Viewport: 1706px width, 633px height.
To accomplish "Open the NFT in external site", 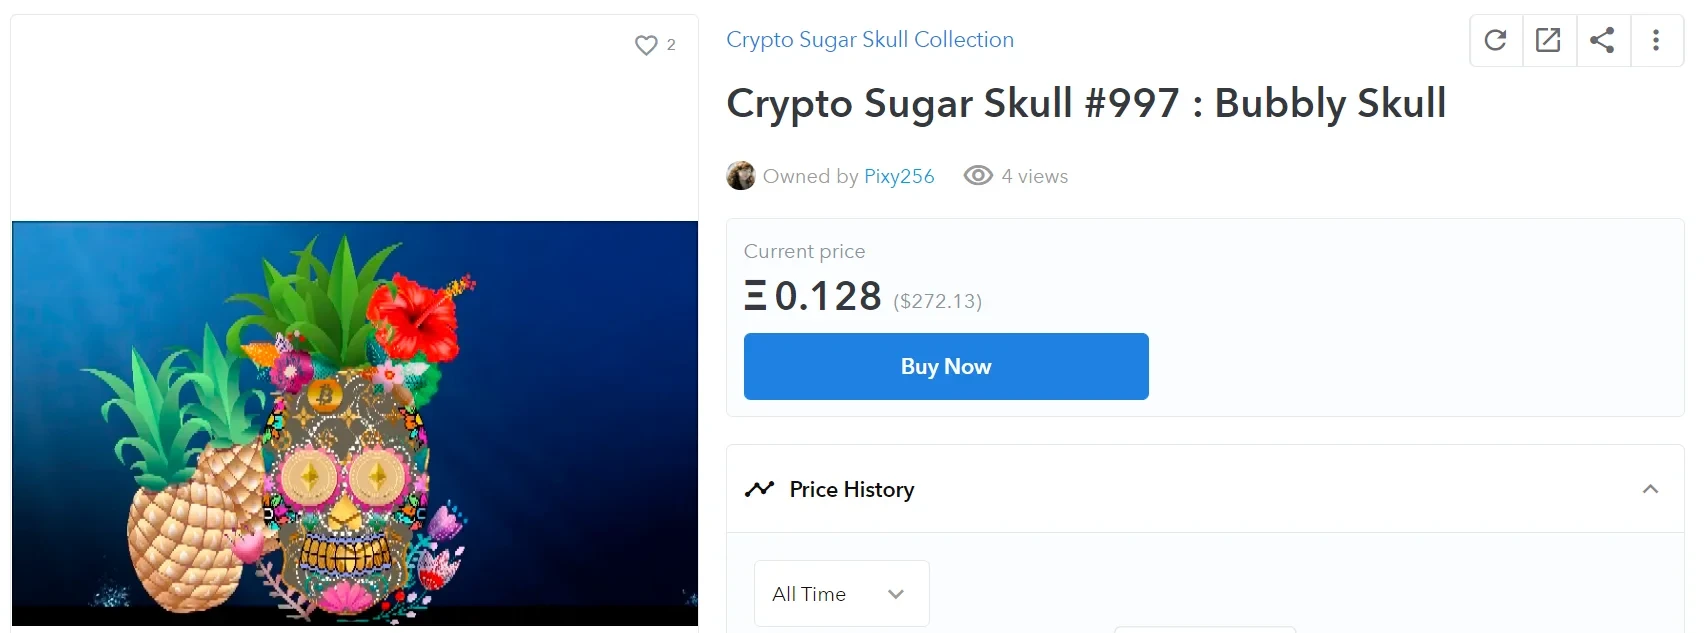I will 1548,40.
